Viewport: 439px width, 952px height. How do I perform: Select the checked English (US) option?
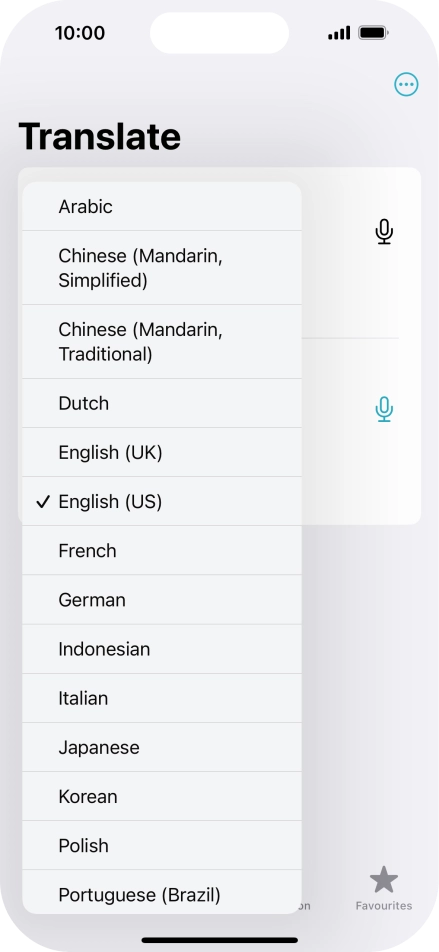[x=162, y=502]
